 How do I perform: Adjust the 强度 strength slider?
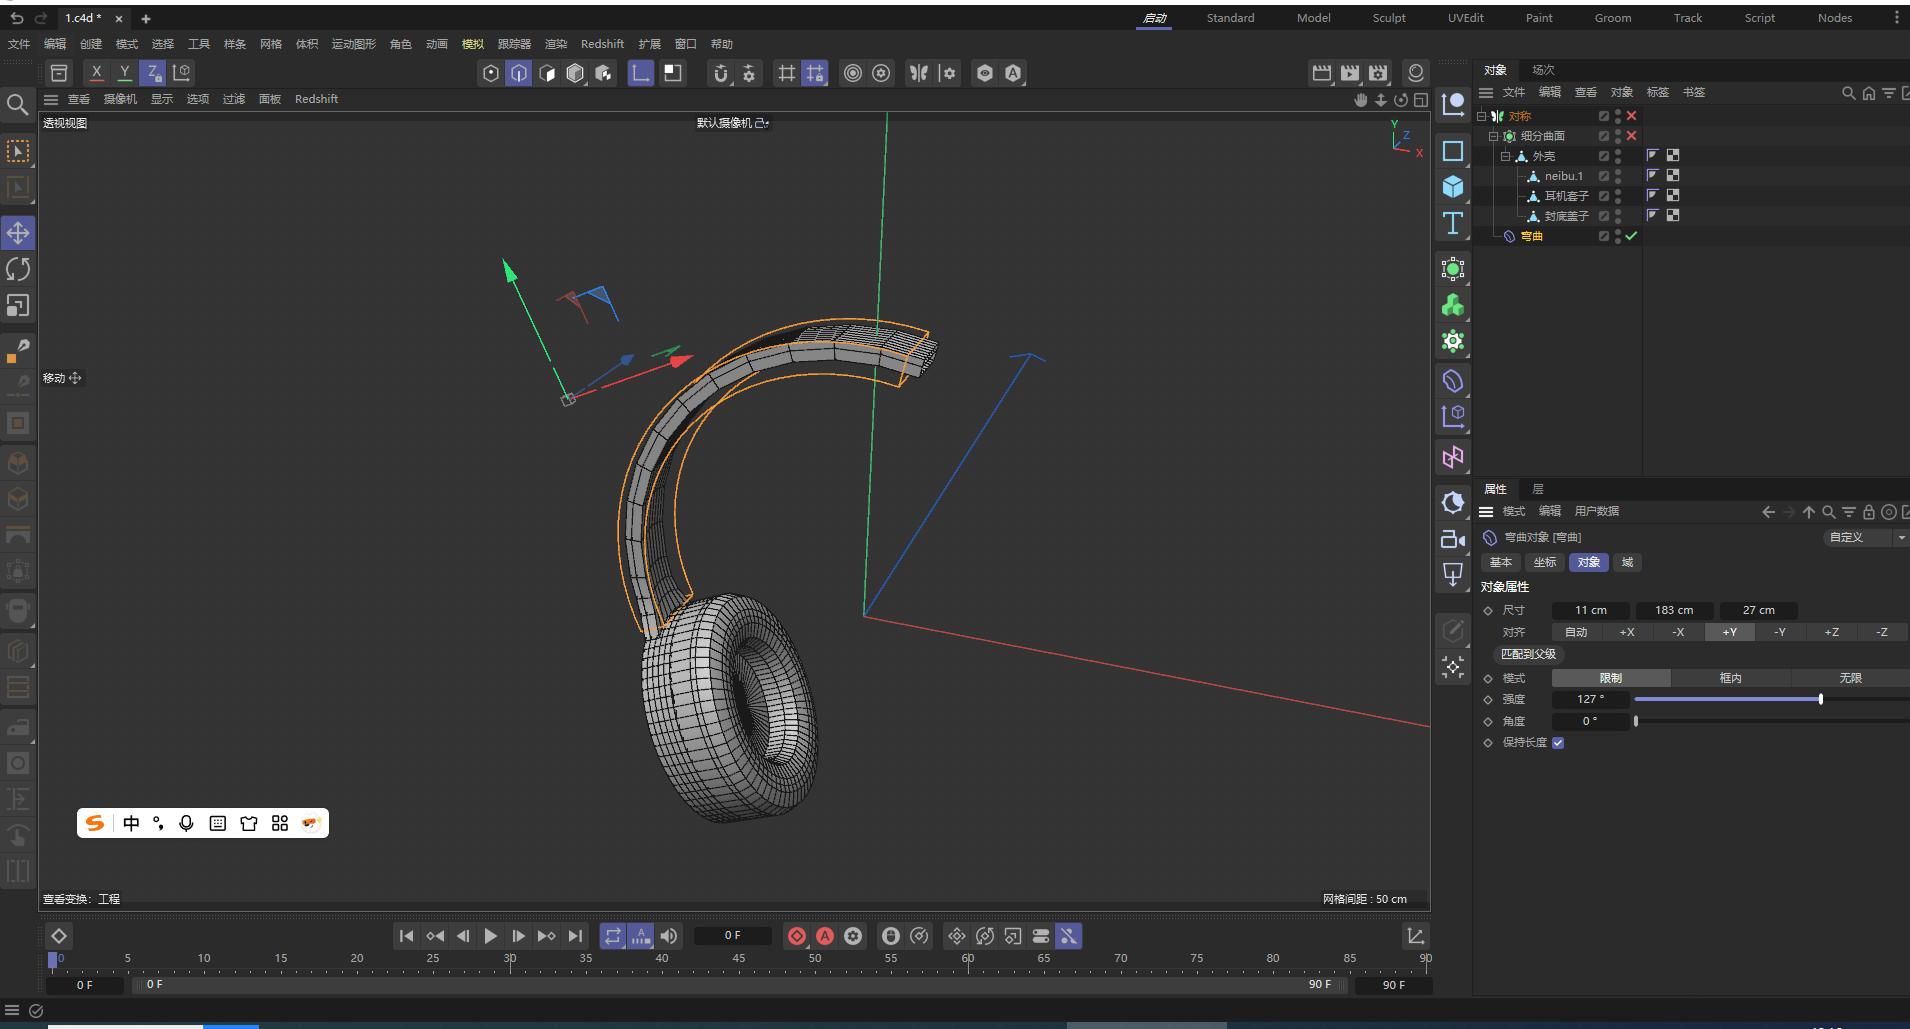1820,700
